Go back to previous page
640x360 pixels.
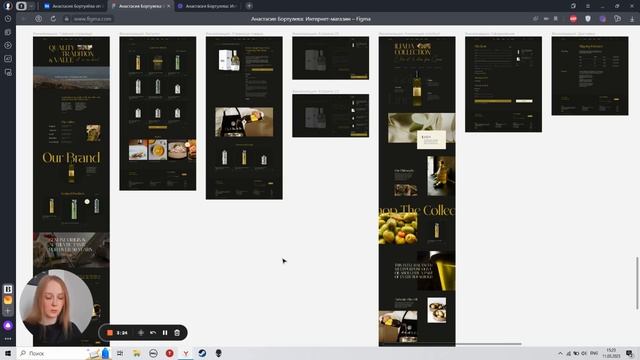point(23,19)
